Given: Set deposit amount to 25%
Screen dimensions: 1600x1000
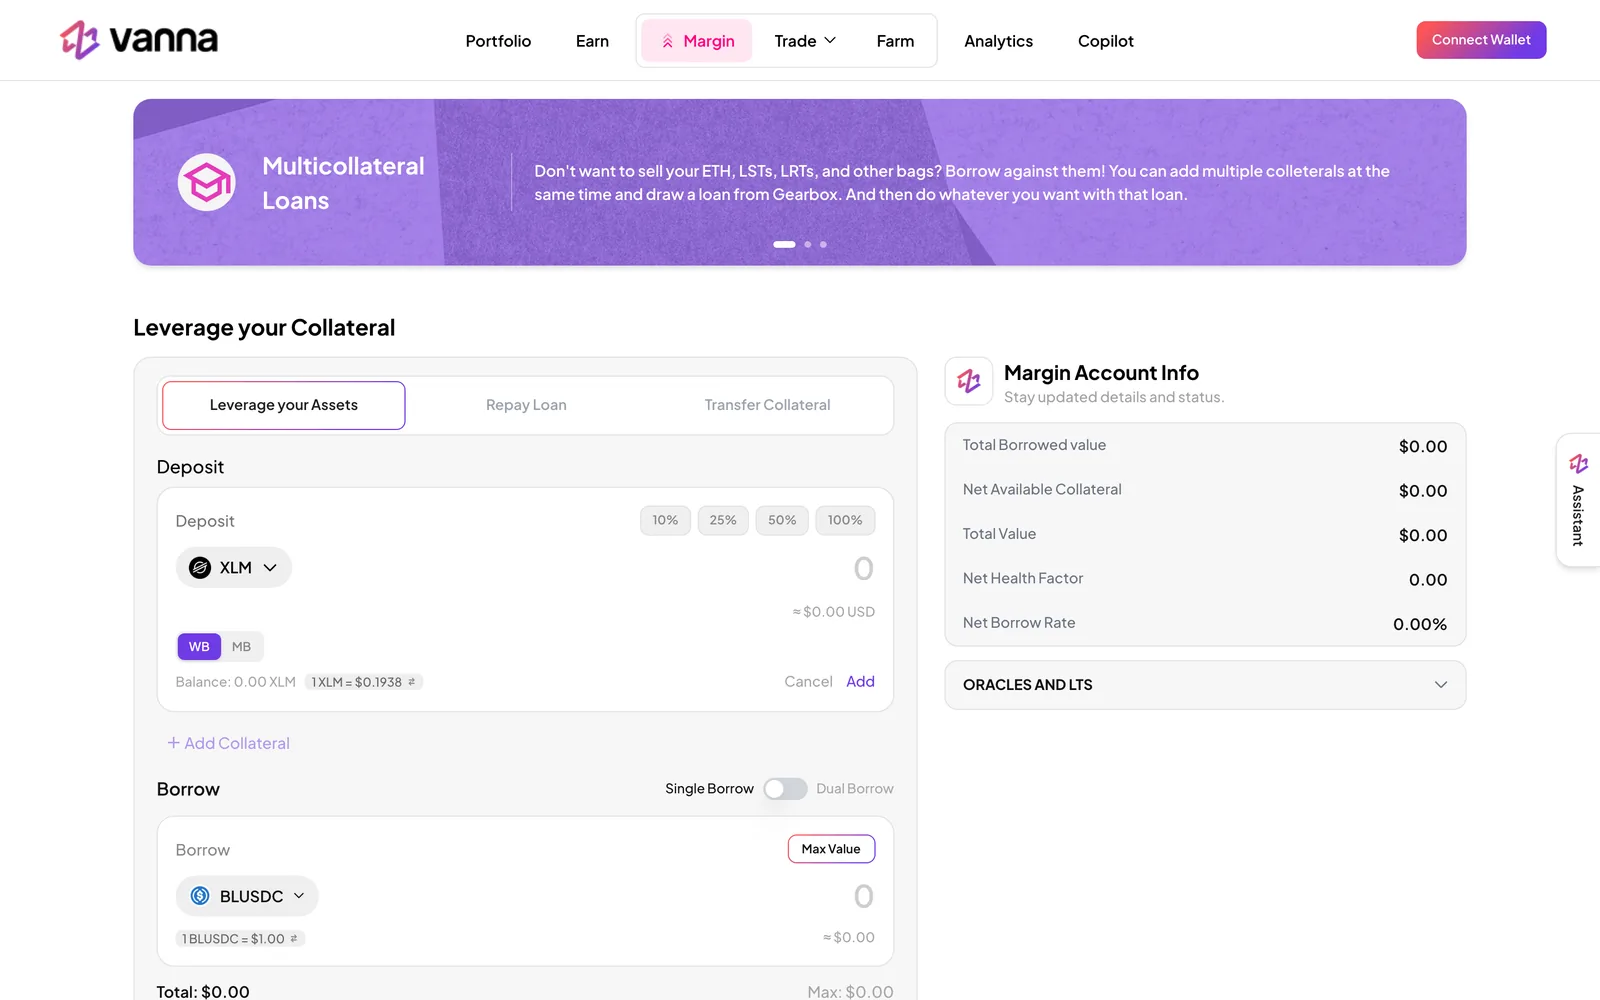Looking at the screenshot, I should (x=723, y=520).
